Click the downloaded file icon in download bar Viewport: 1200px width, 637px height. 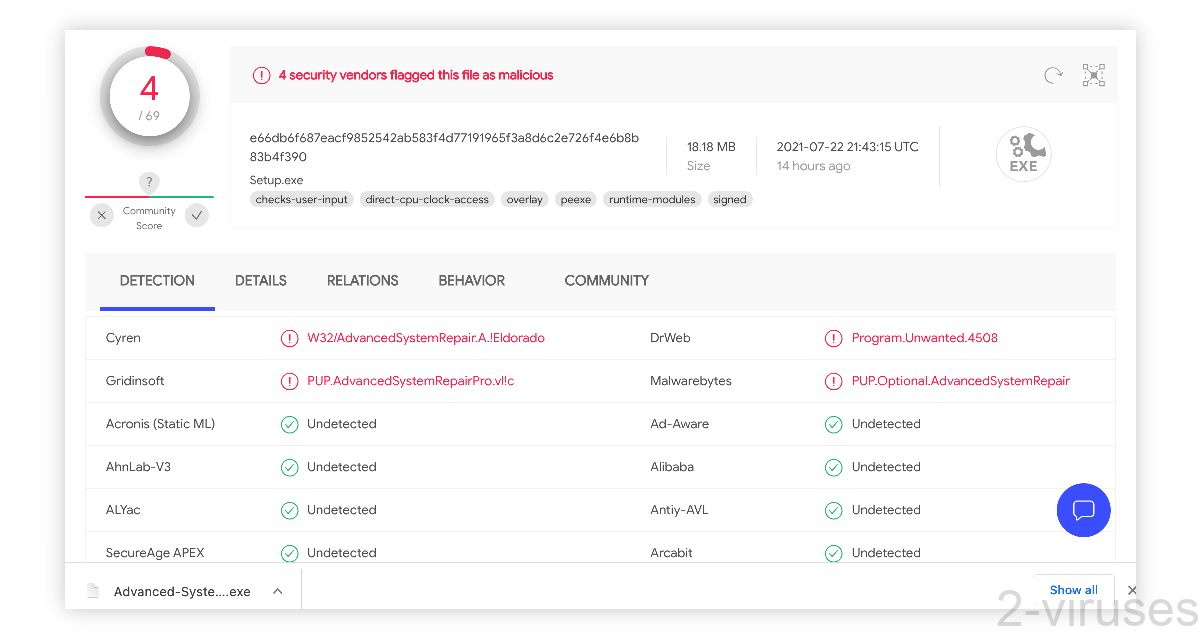pyautogui.click(x=93, y=591)
